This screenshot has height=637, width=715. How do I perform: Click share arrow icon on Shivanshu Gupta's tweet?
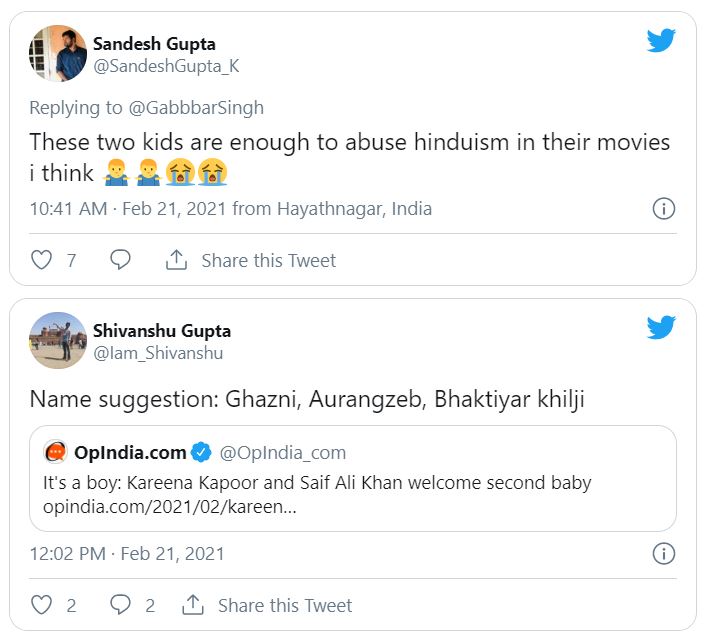tap(193, 605)
